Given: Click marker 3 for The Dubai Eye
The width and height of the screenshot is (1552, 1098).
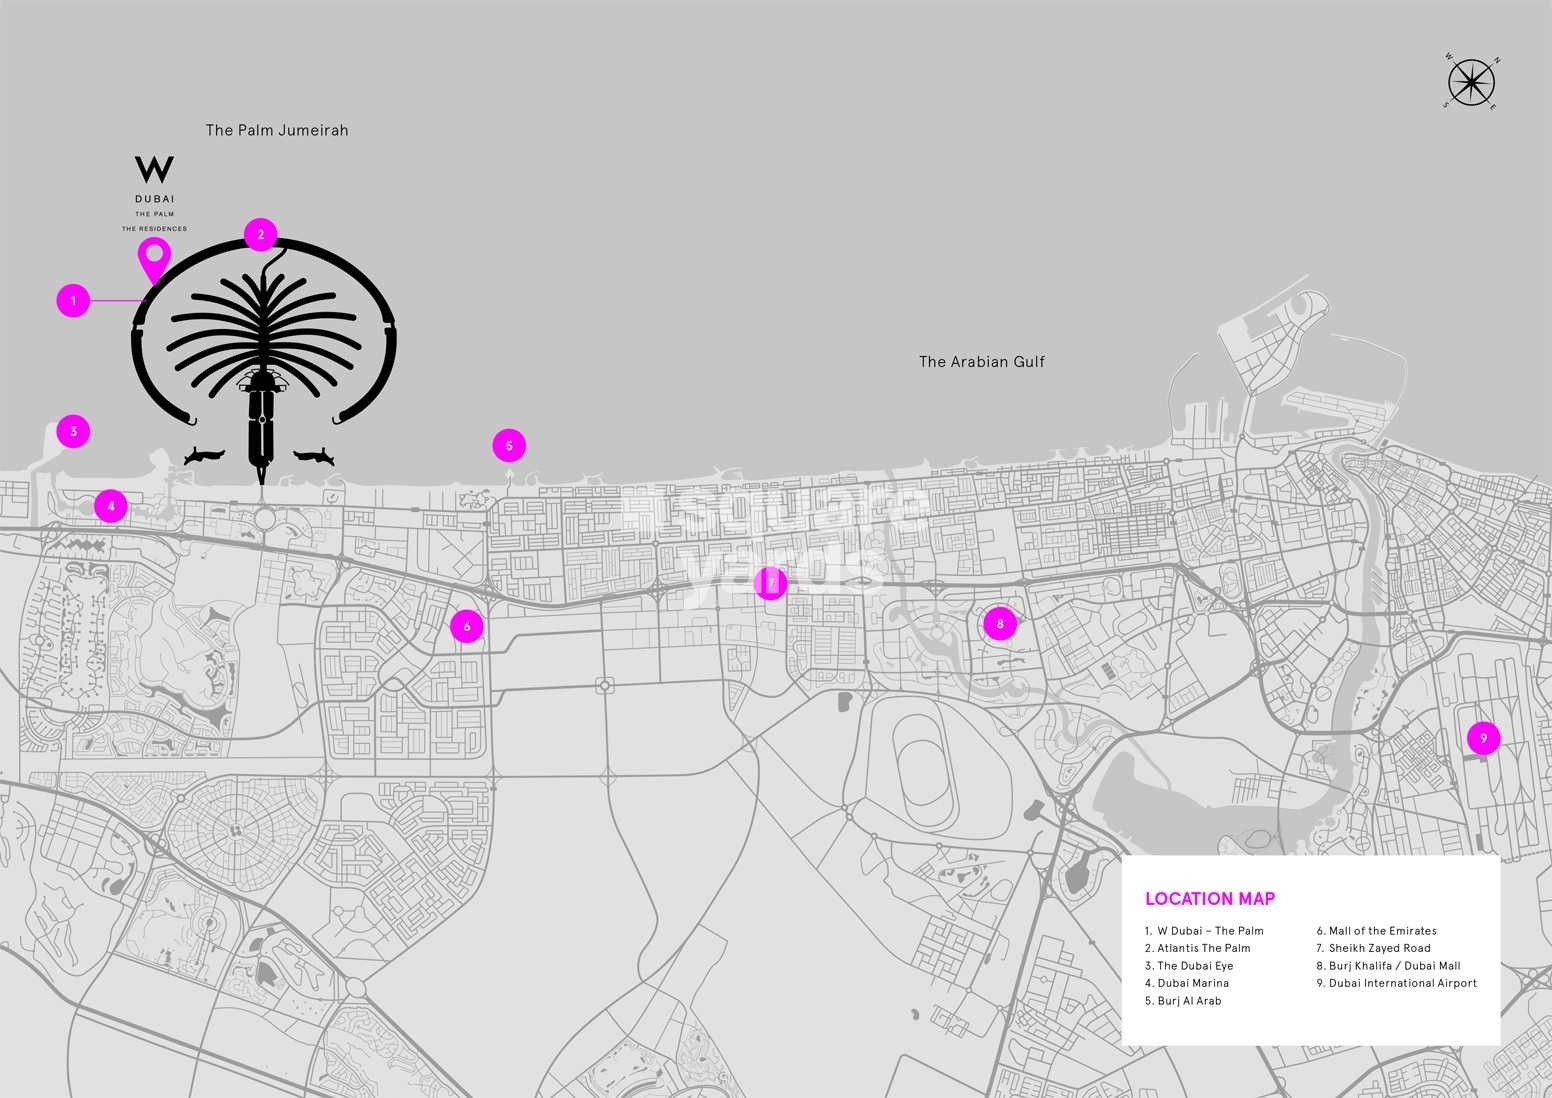Looking at the screenshot, I should [73, 430].
